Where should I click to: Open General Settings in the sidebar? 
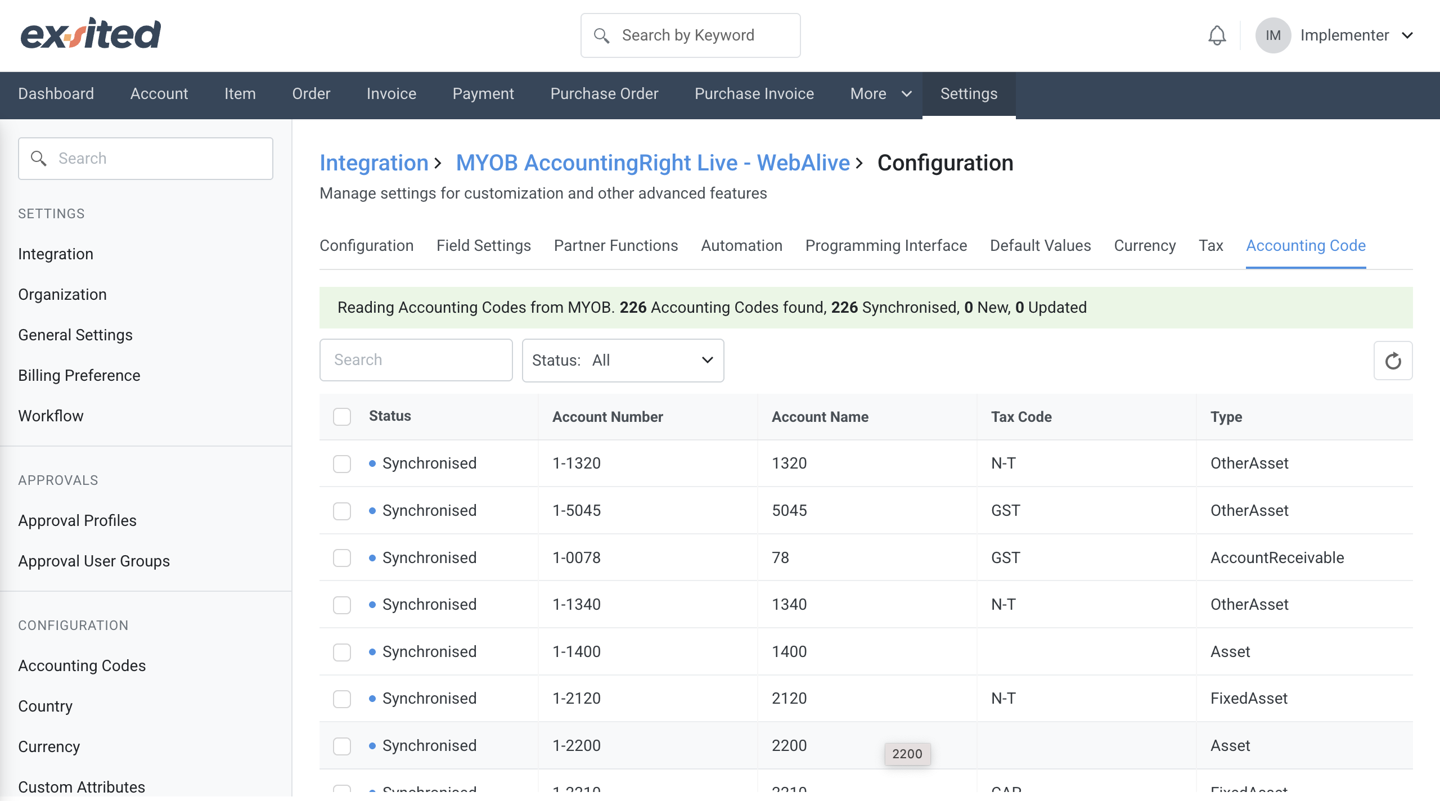[75, 335]
